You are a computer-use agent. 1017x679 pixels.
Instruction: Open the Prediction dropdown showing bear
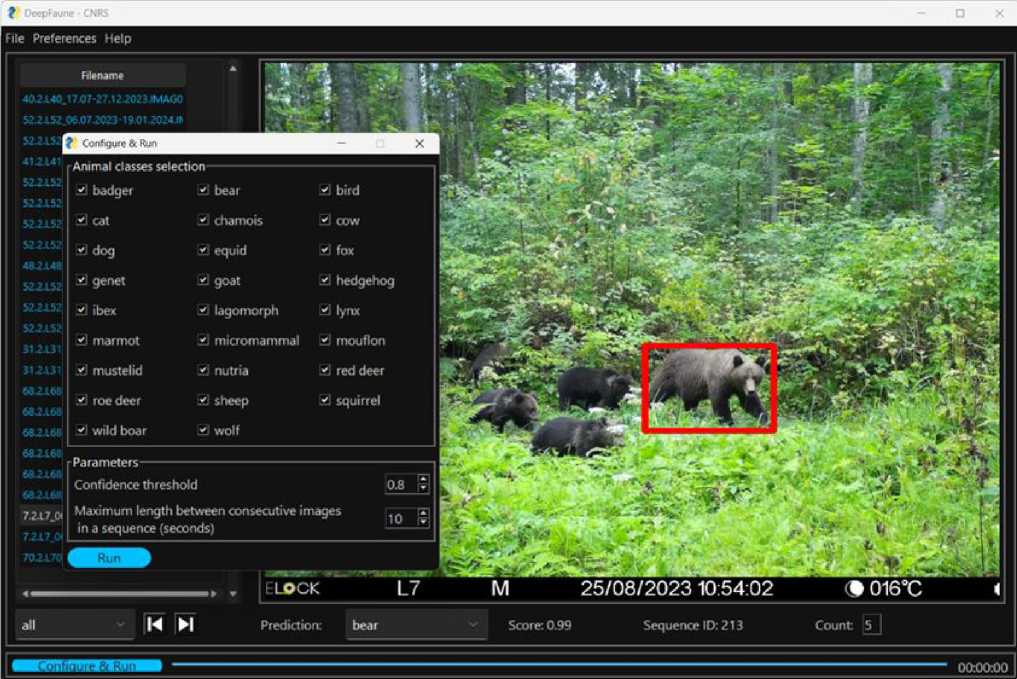(x=416, y=625)
